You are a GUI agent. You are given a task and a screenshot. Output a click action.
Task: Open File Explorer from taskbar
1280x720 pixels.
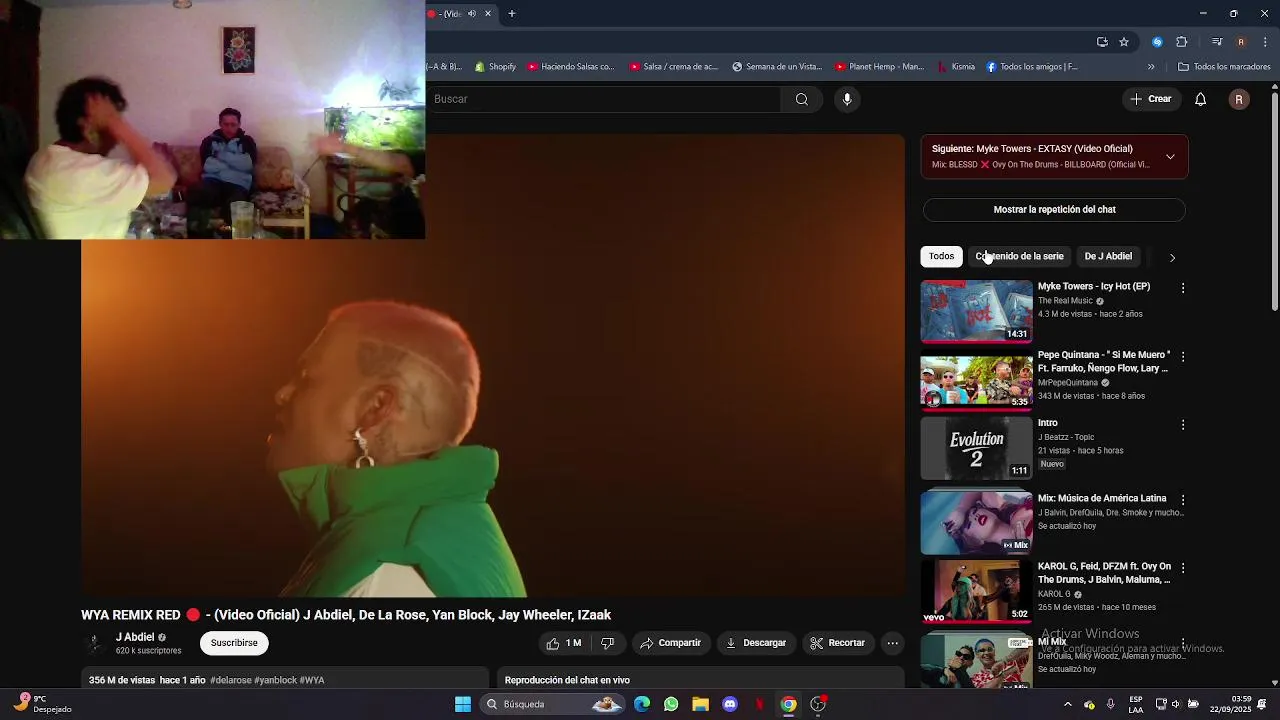(x=700, y=704)
